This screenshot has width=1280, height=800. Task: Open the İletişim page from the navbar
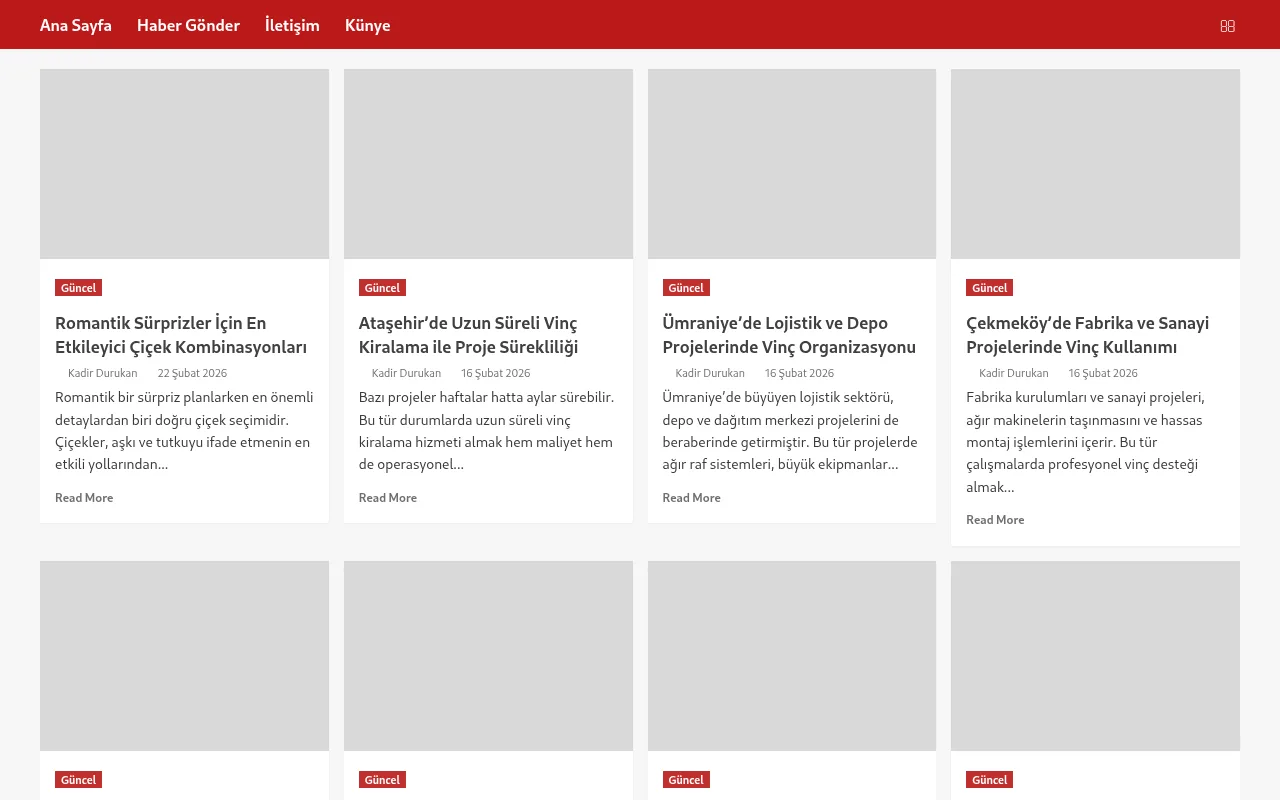tap(292, 25)
